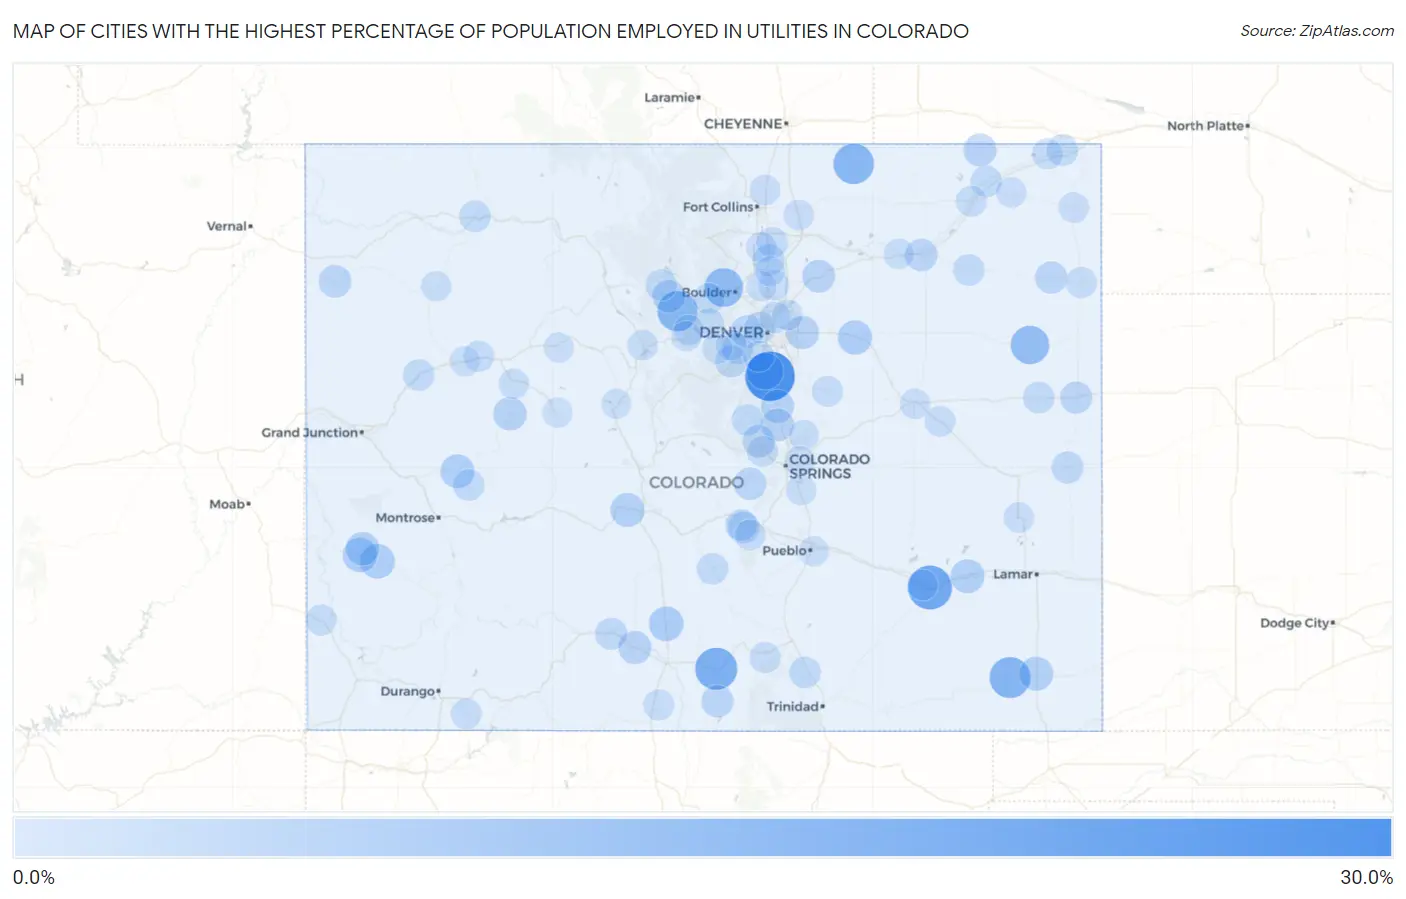This screenshot has width=1406, height=899.
Task: Click the COLORADO state label
Action: pyautogui.click(x=696, y=482)
